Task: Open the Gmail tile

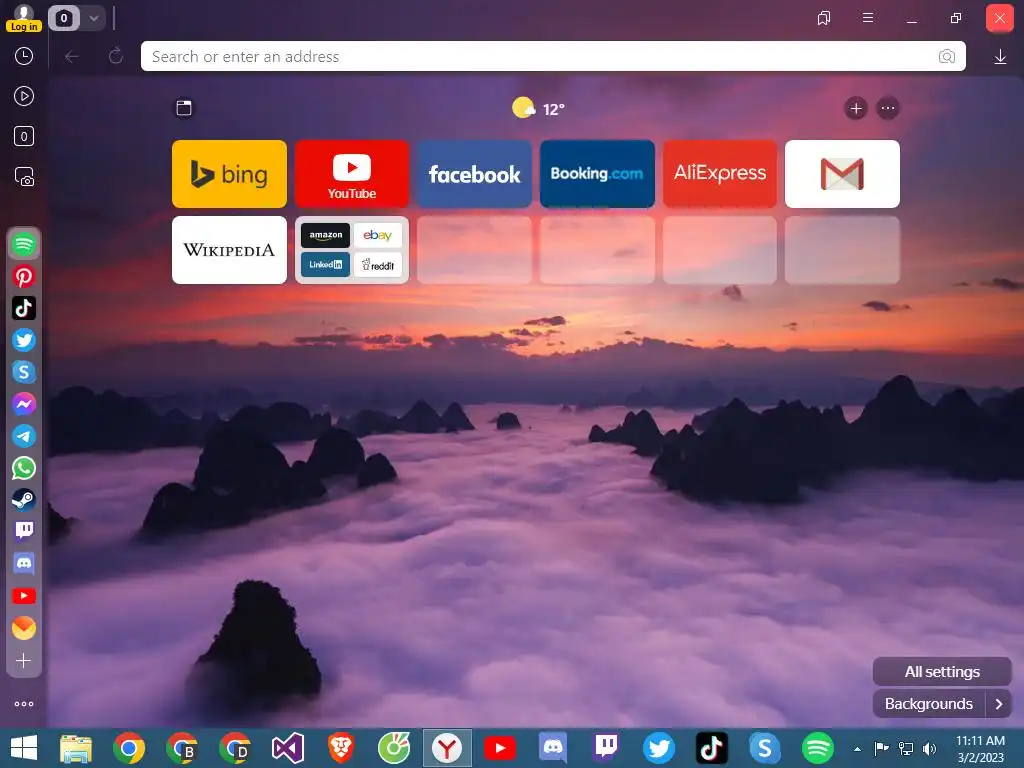Action: click(842, 174)
